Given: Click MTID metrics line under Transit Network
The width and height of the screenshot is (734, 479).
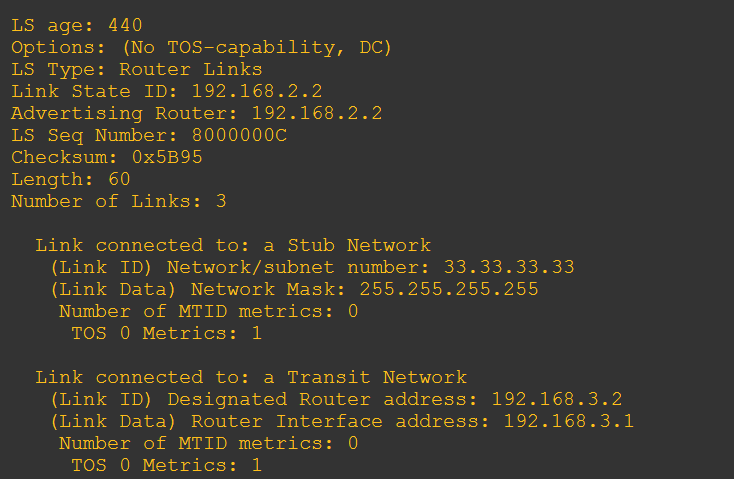Looking at the screenshot, I should (208, 443).
